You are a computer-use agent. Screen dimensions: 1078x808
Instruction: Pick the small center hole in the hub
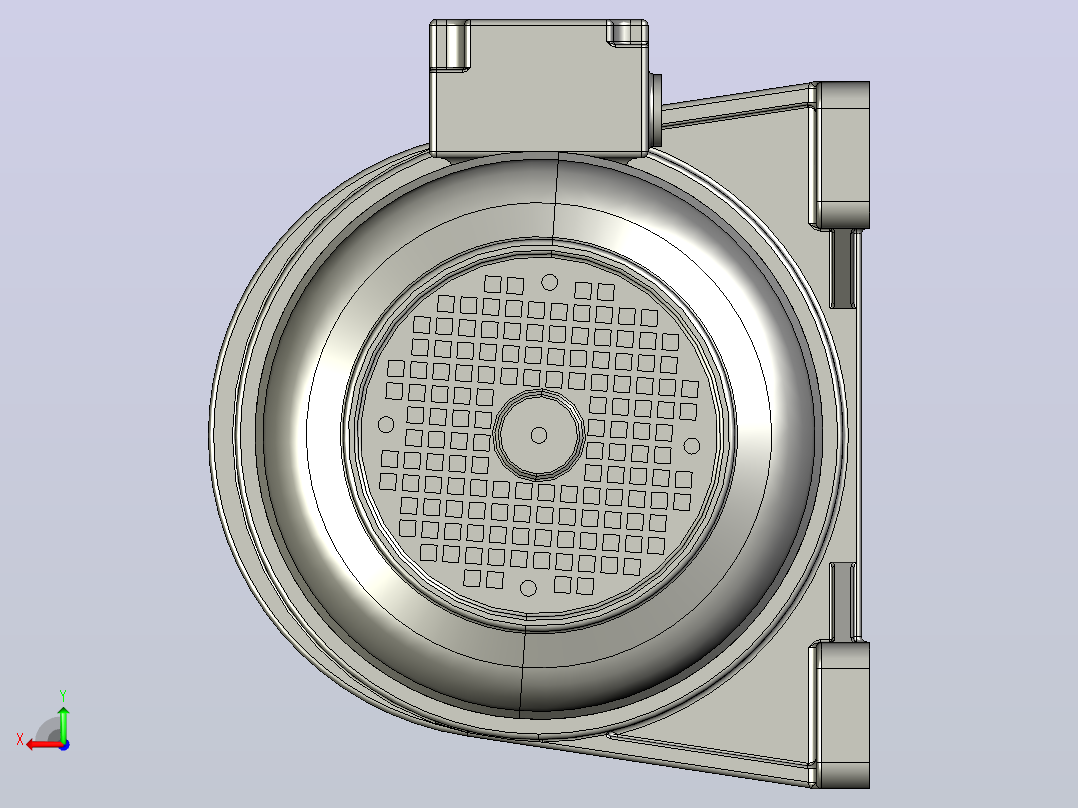pyautogui.click(x=539, y=435)
